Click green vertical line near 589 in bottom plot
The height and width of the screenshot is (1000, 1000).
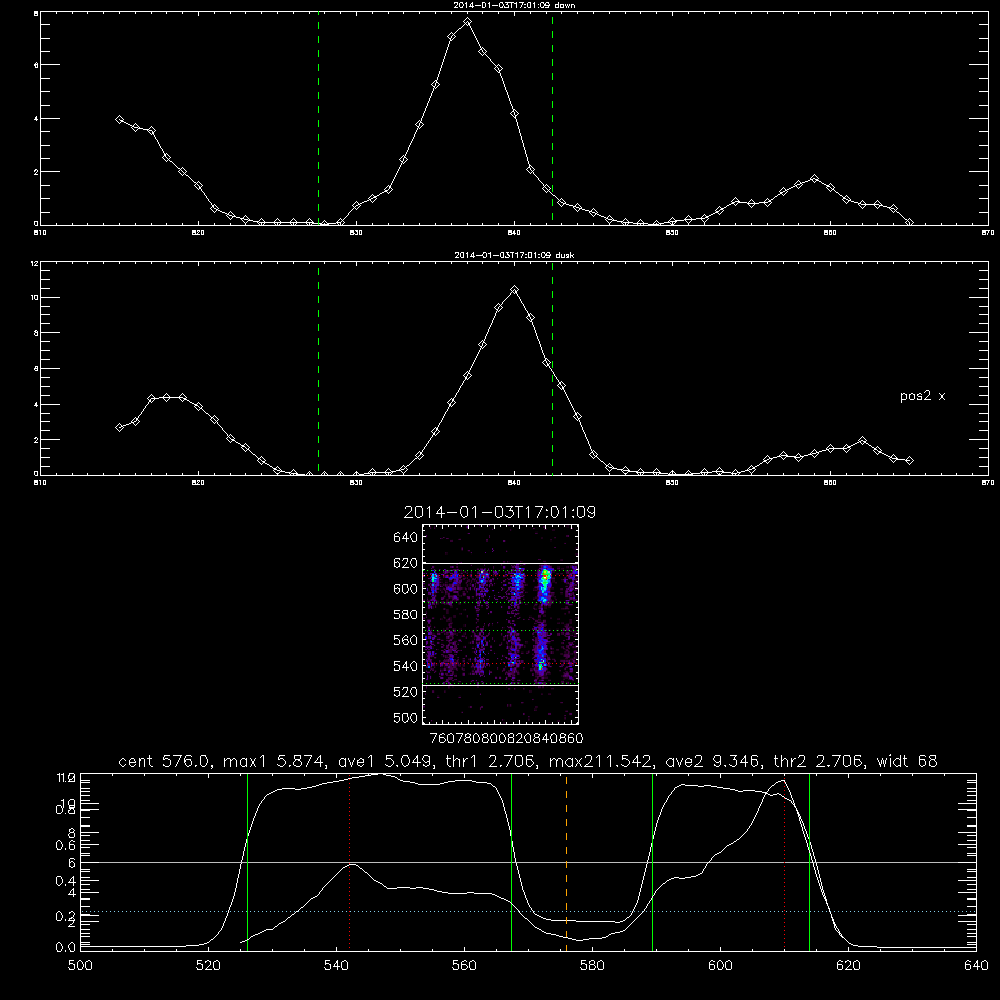[x=652, y=861]
